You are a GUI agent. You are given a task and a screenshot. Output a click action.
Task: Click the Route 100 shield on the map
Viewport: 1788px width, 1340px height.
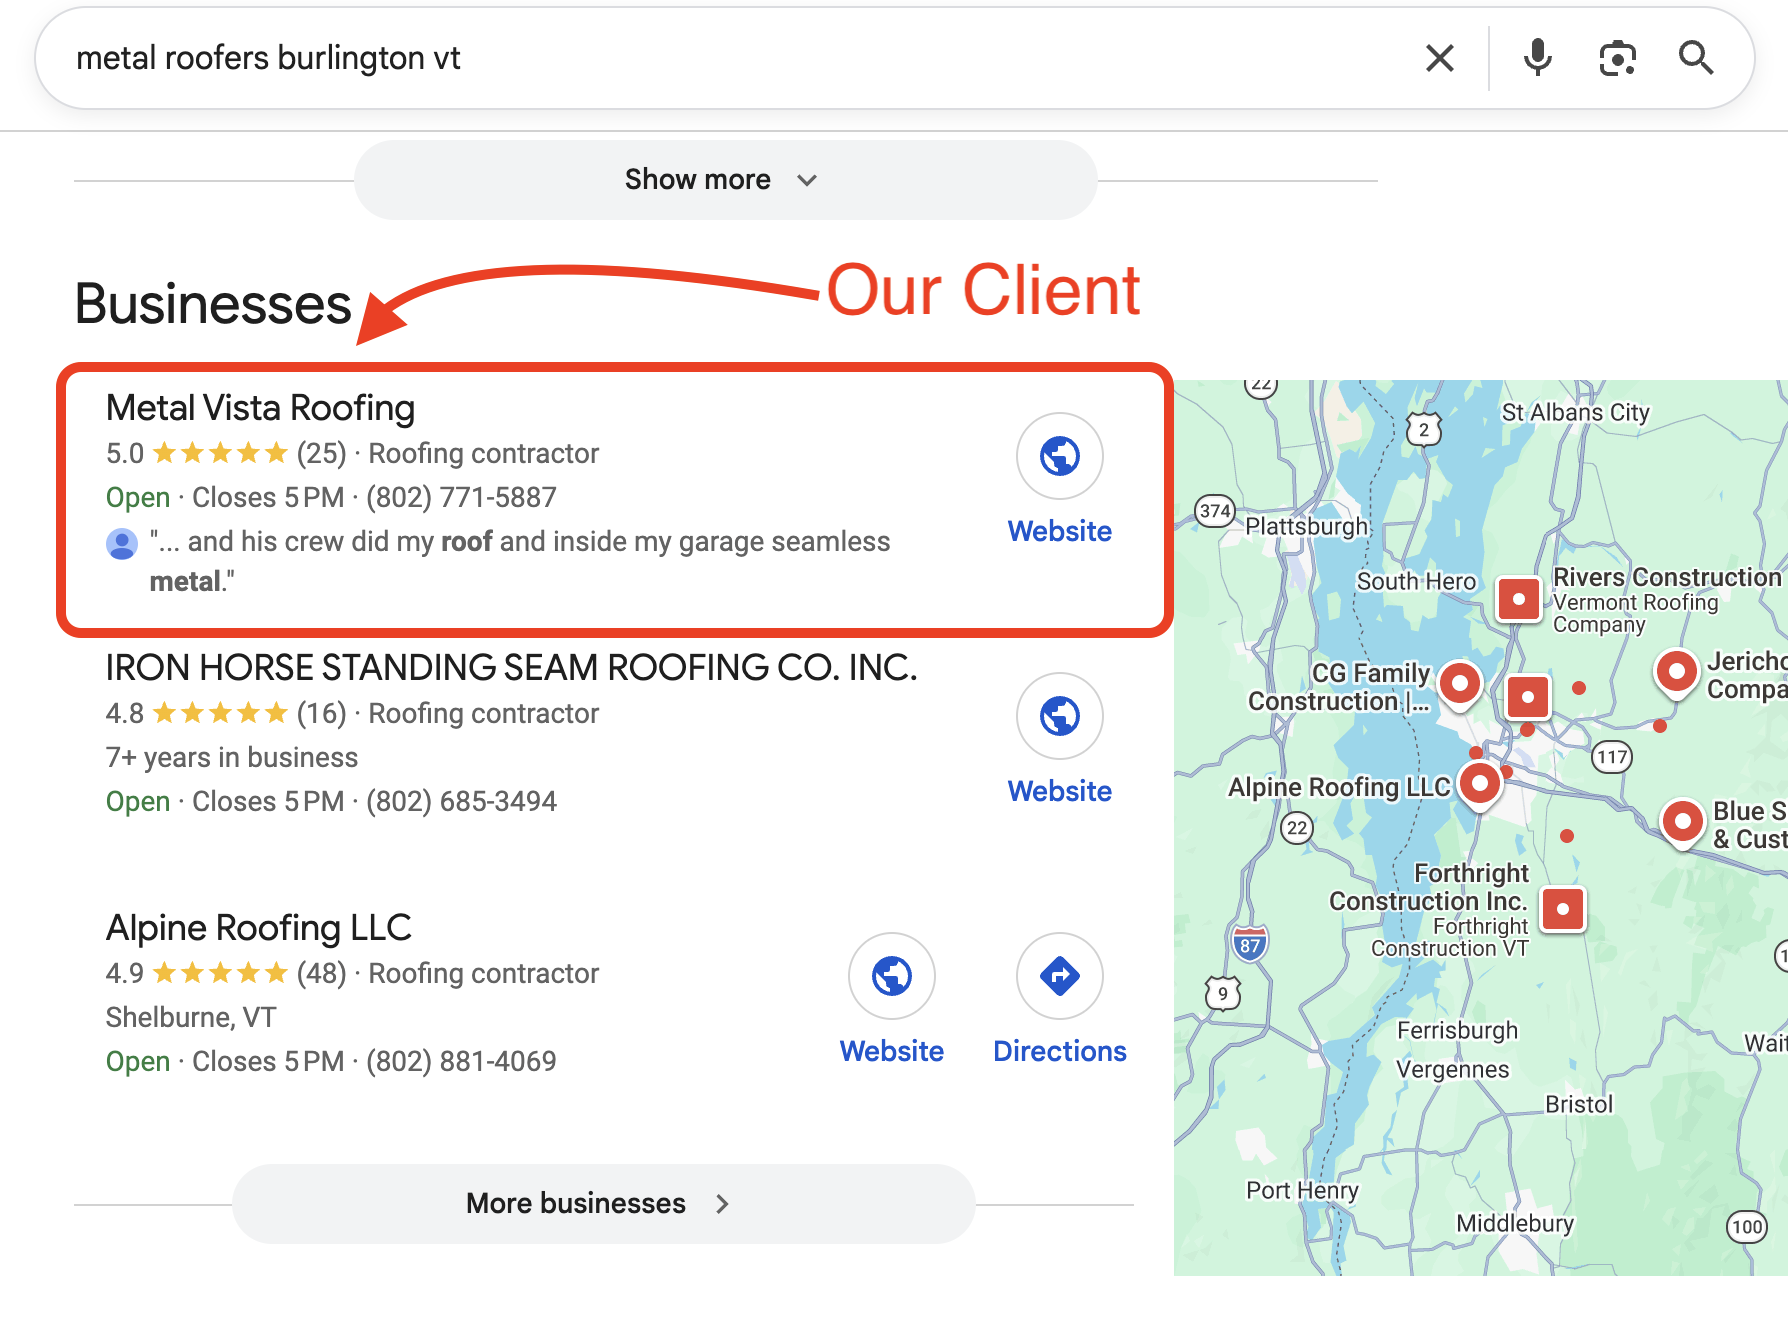[1747, 1227]
